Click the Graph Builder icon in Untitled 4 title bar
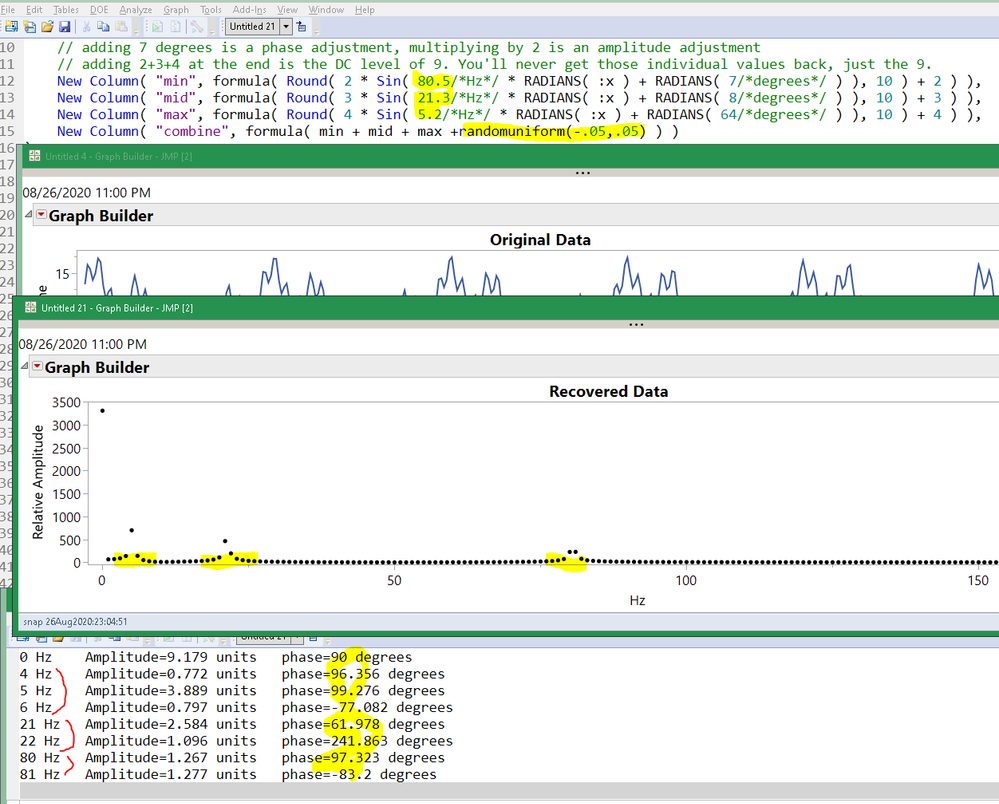Image resolution: width=999 pixels, height=804 pixels. click(x=33, y=156)
